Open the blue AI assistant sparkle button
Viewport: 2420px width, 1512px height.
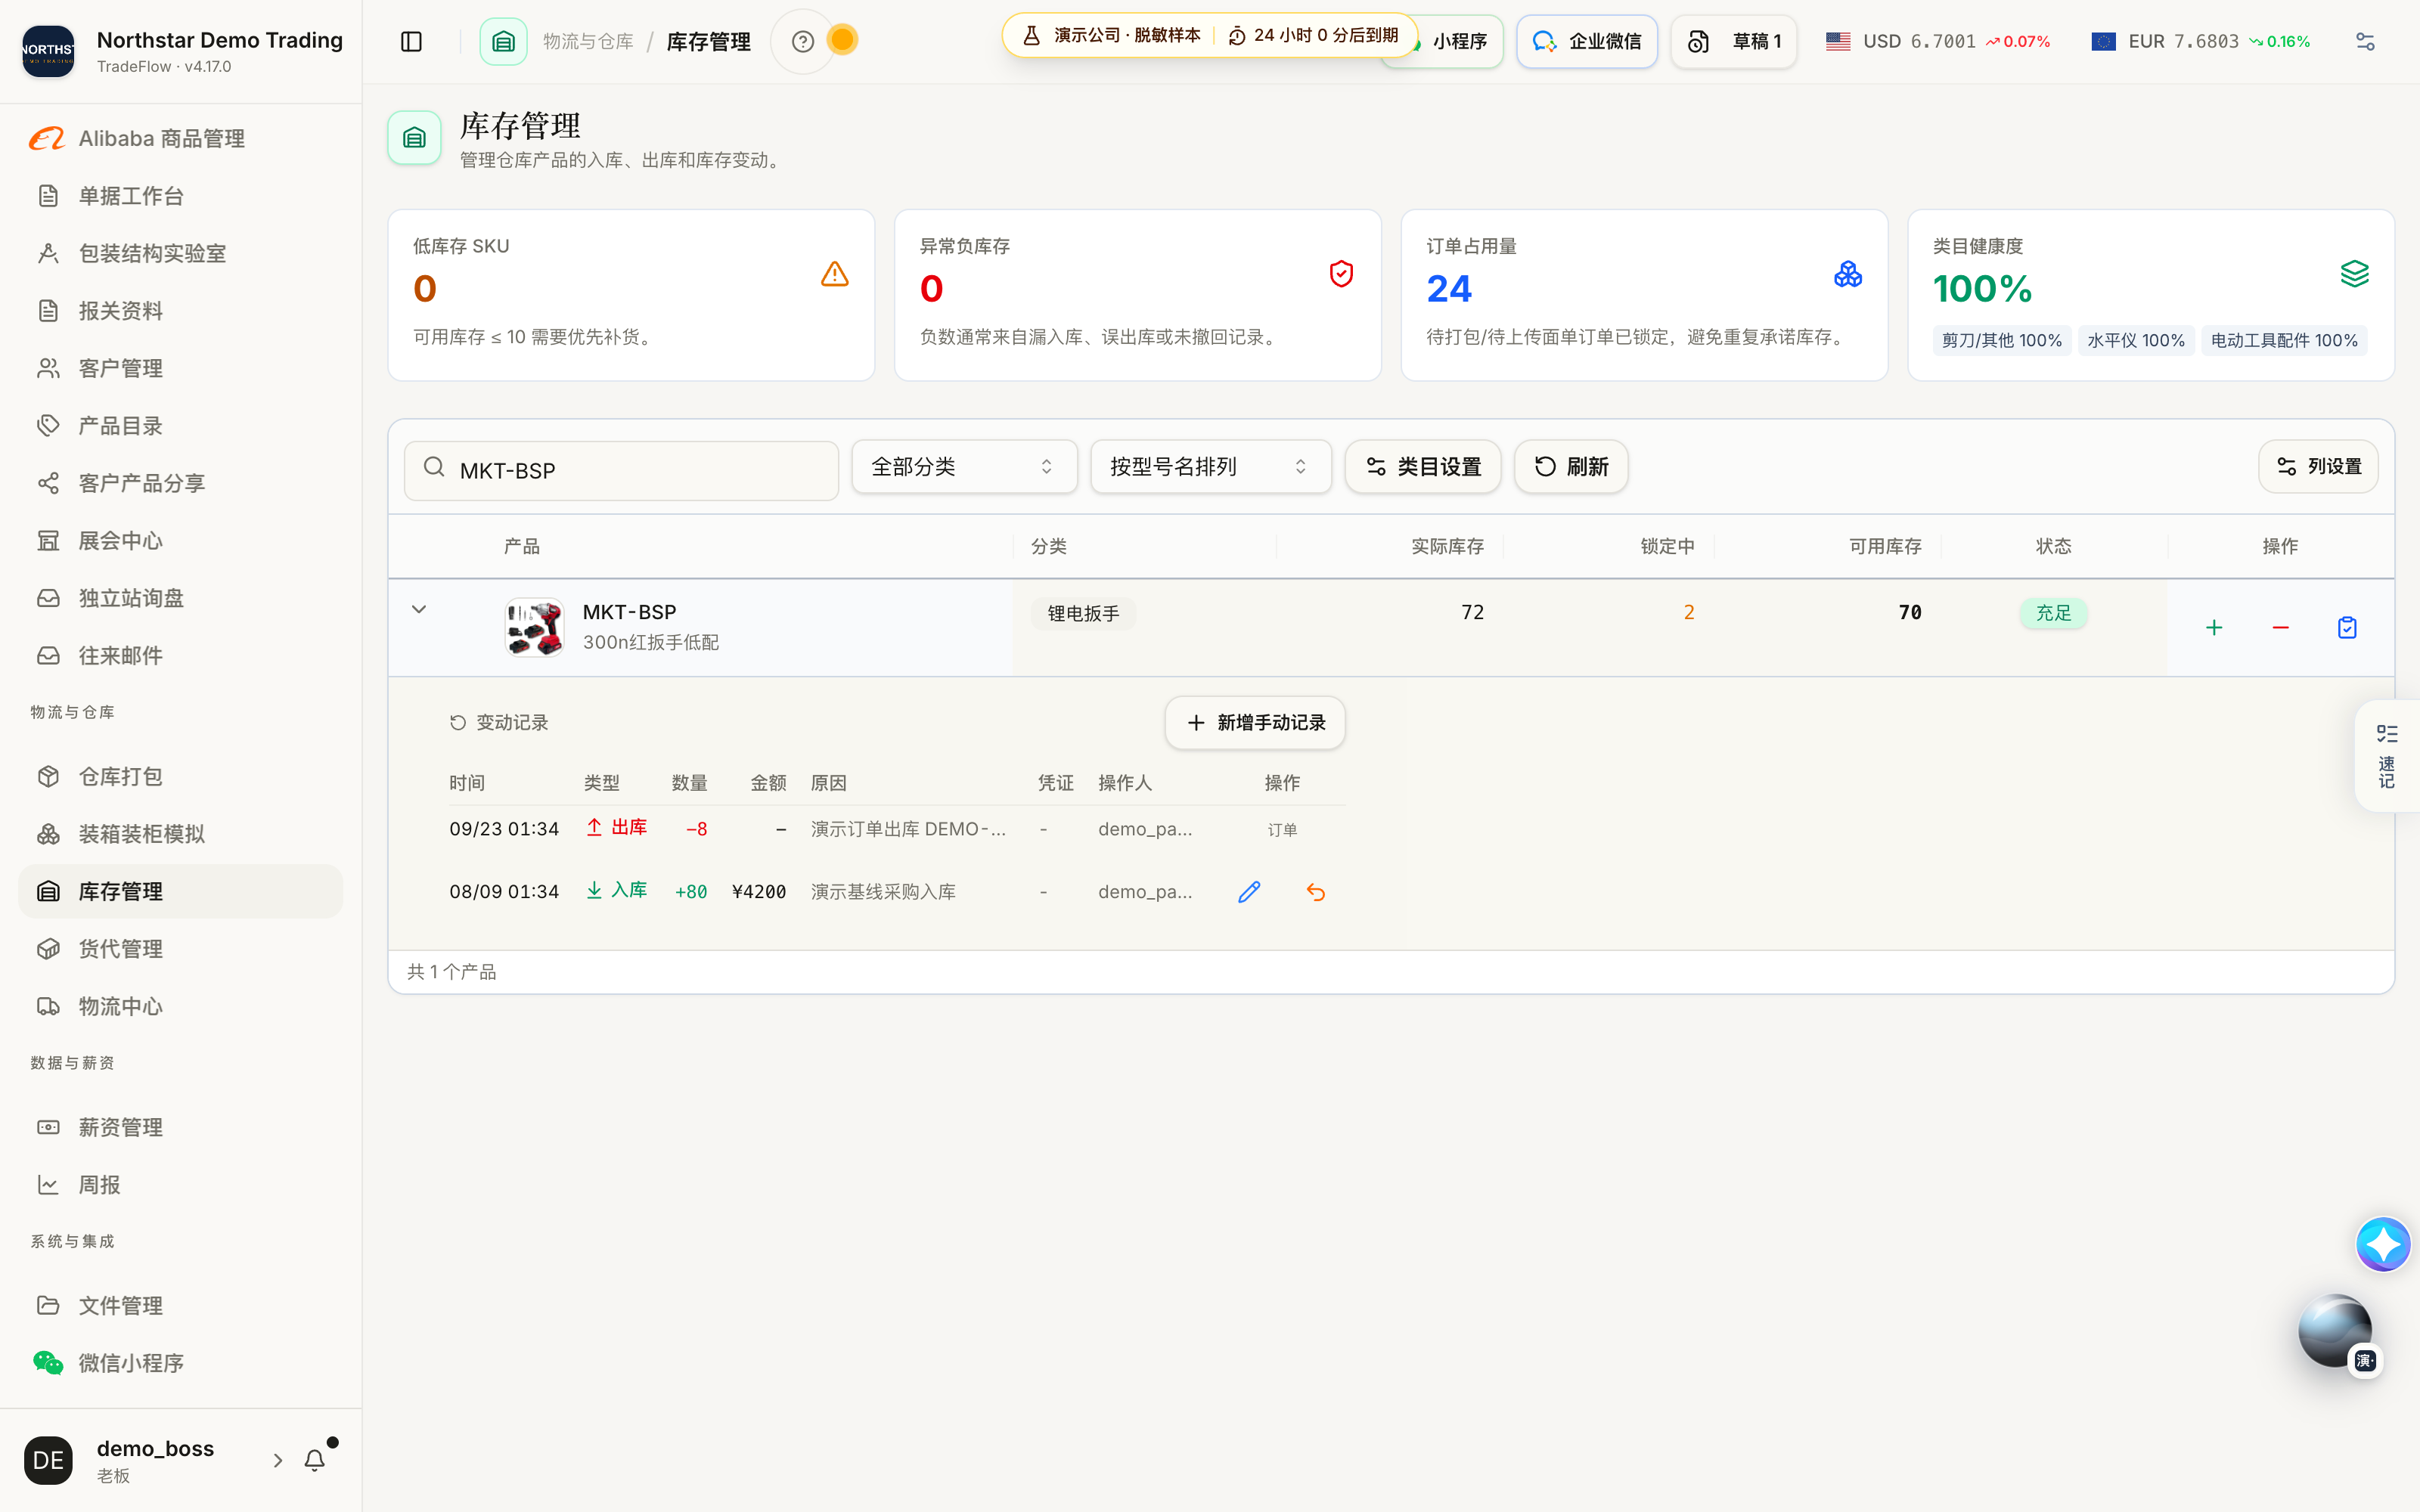click(2382, 1244)
